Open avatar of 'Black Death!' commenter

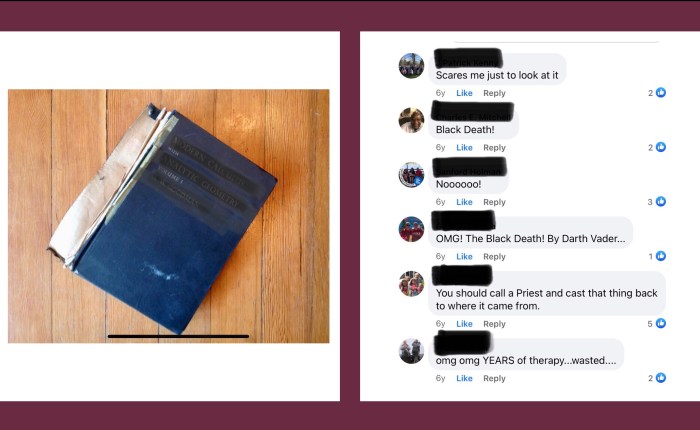click(x=411, y=120)
